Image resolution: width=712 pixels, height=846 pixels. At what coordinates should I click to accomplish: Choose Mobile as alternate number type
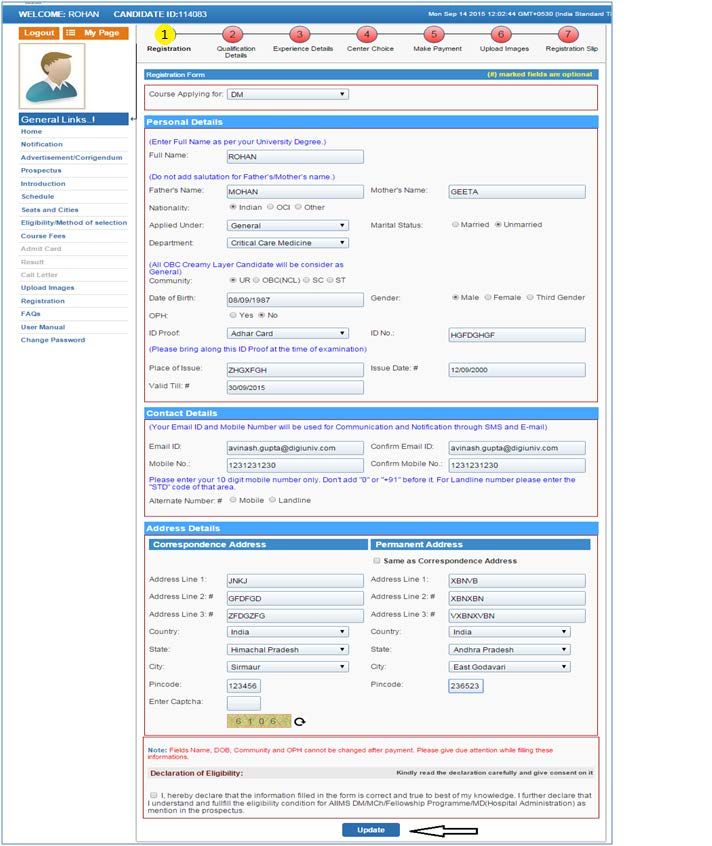pos(233,500)
